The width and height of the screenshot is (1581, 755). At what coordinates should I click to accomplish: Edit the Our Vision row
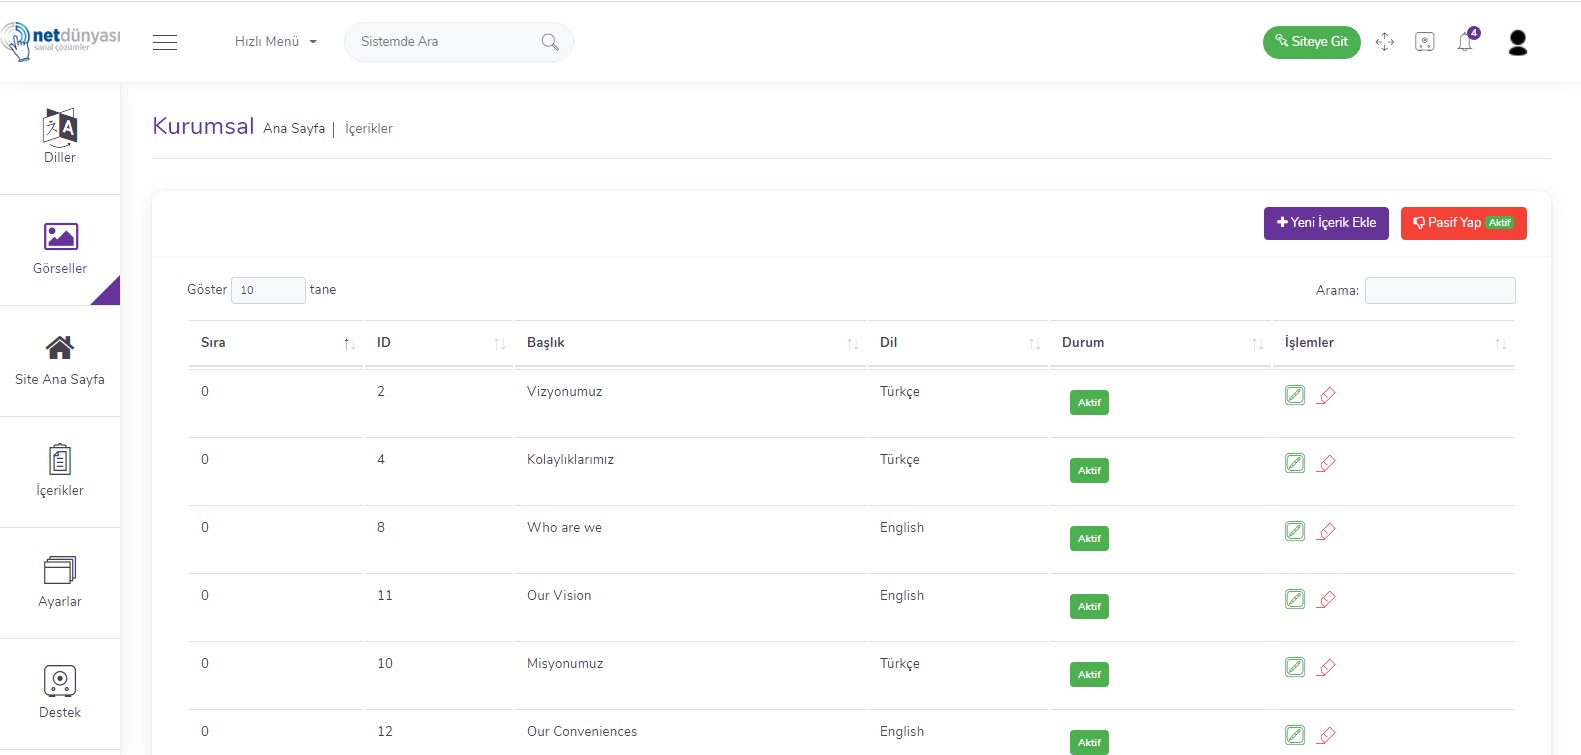1295,599
